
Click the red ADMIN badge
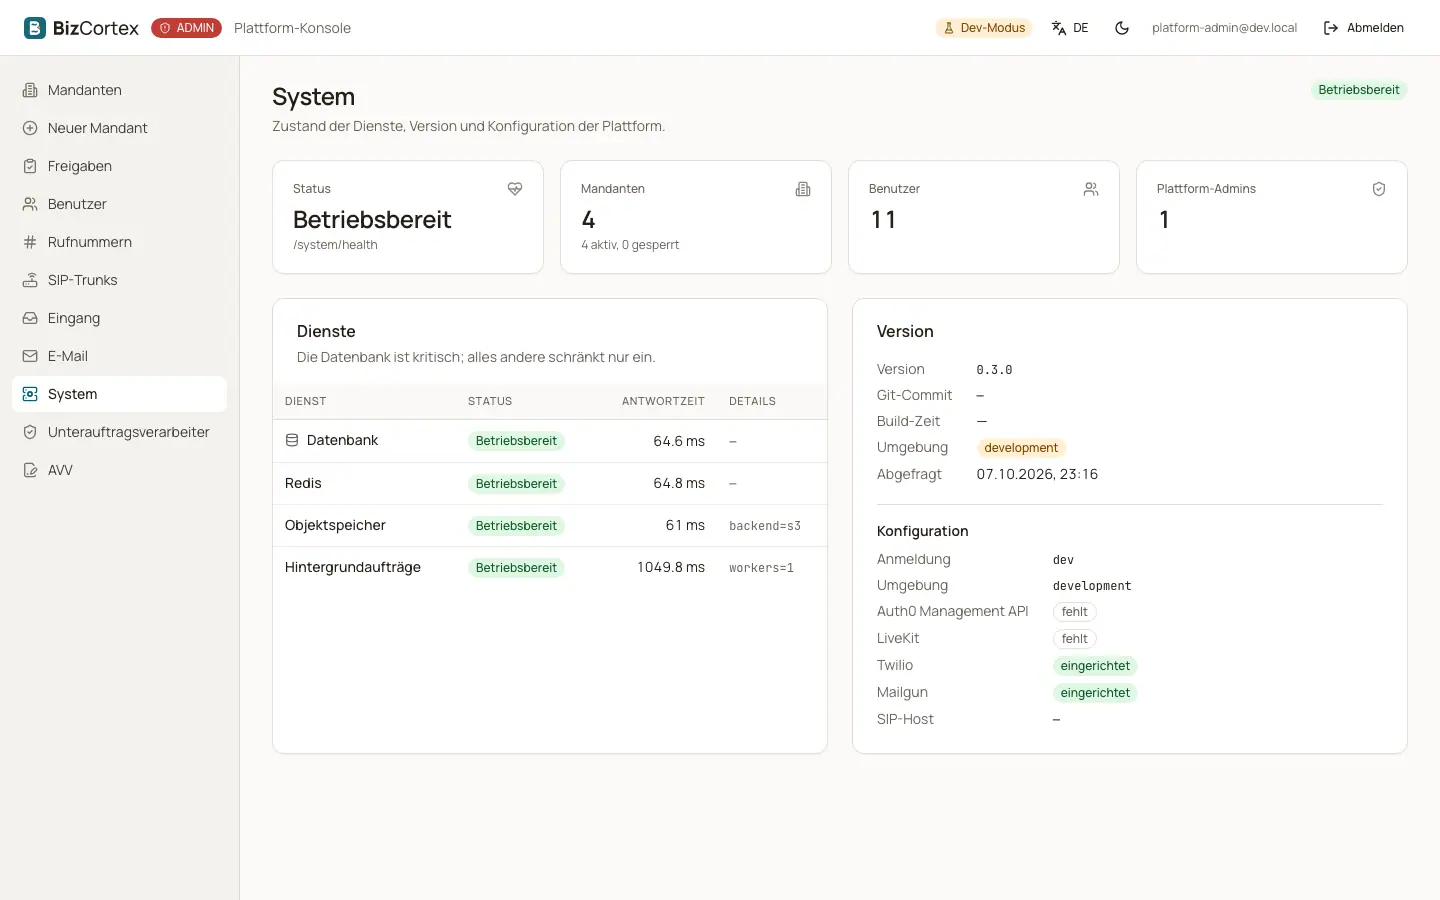(x=187, y=28)
